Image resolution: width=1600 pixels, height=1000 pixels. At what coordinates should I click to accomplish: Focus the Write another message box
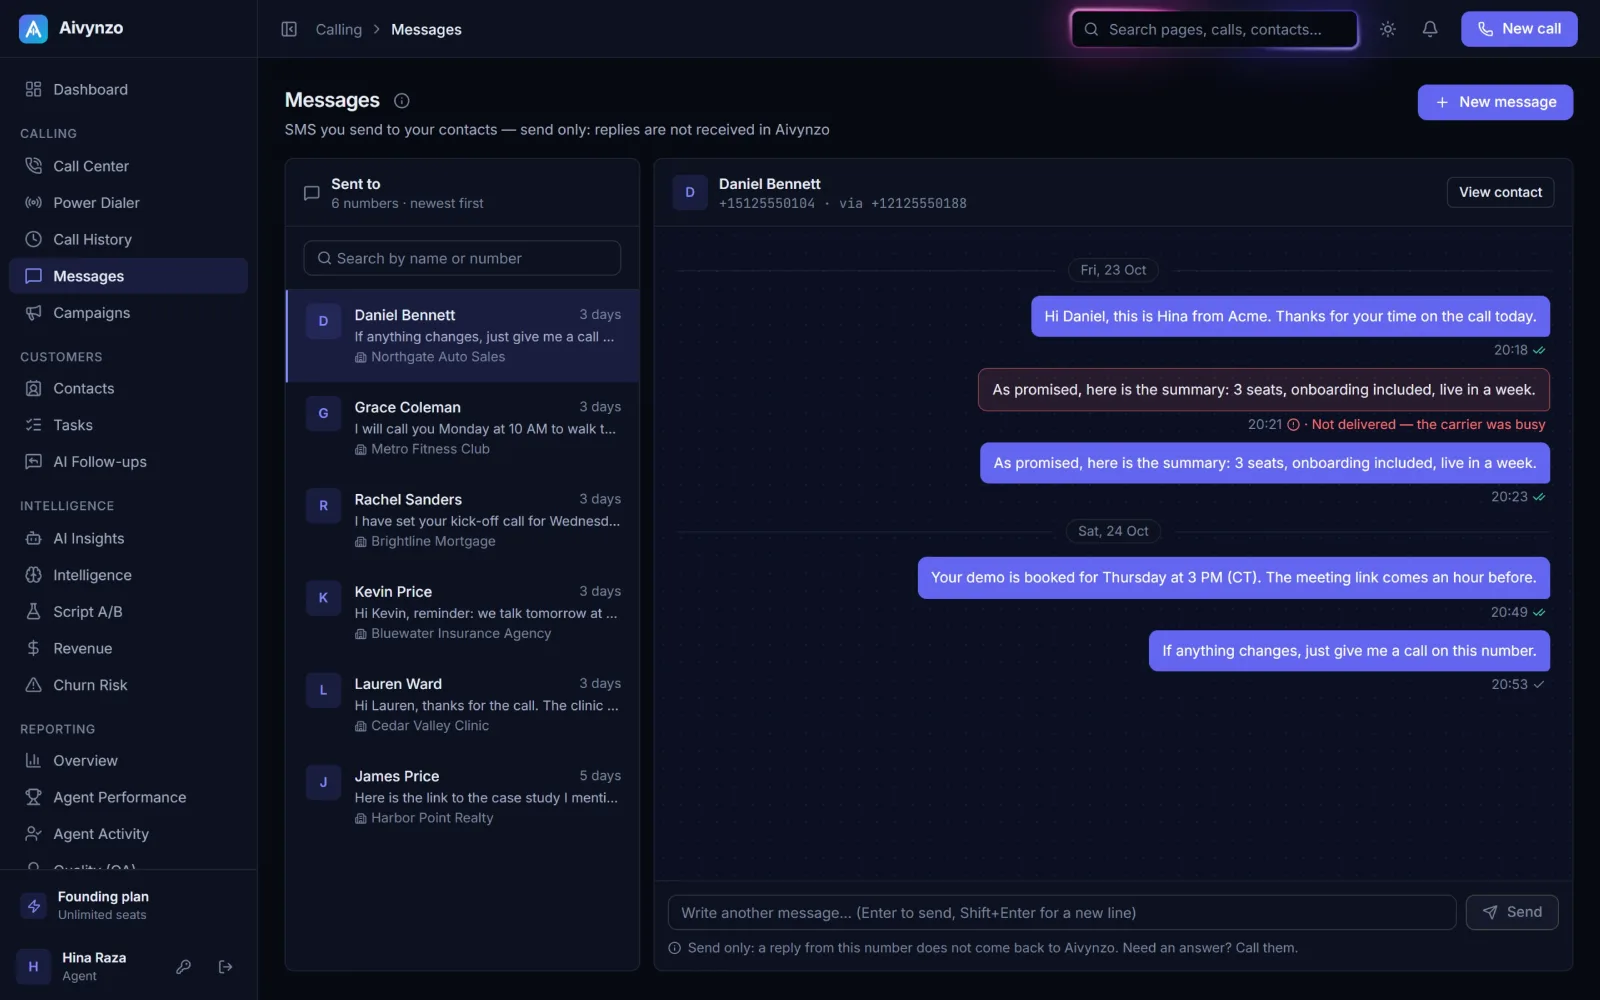1061,912
